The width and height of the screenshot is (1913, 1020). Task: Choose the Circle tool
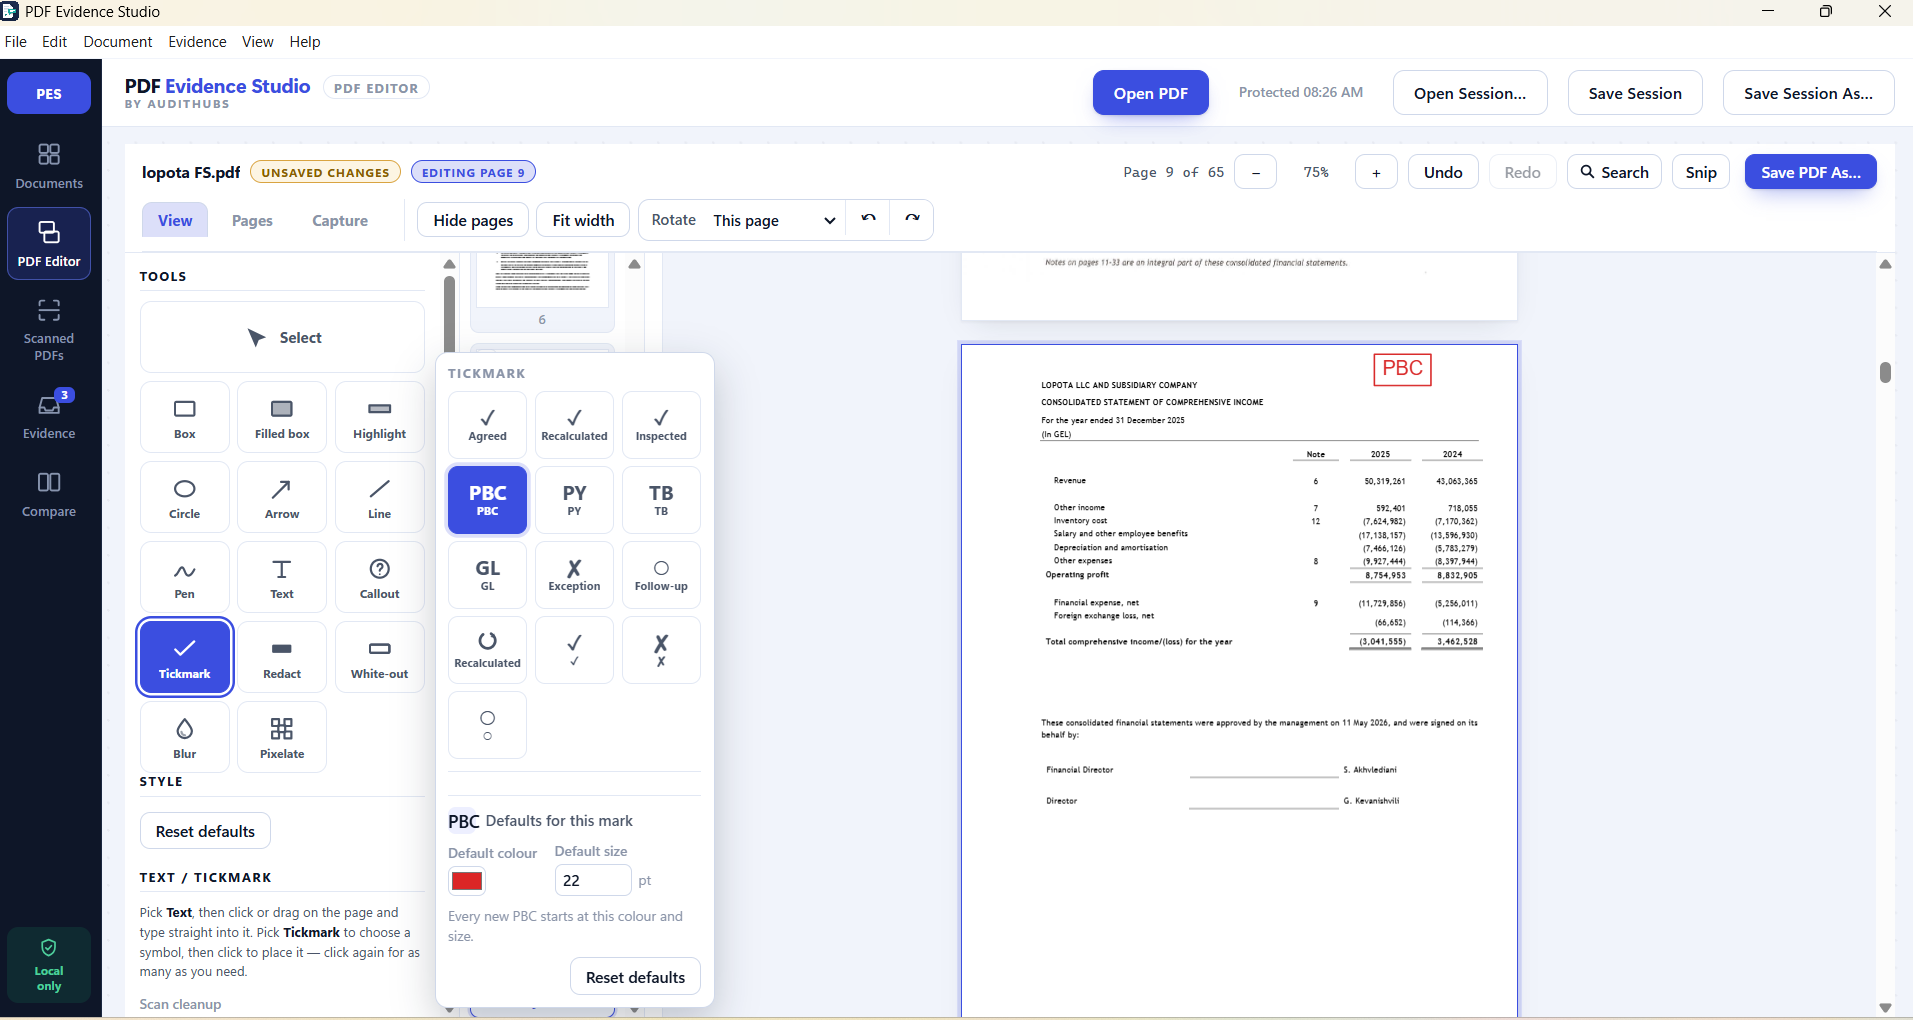[x=185, y=497]
